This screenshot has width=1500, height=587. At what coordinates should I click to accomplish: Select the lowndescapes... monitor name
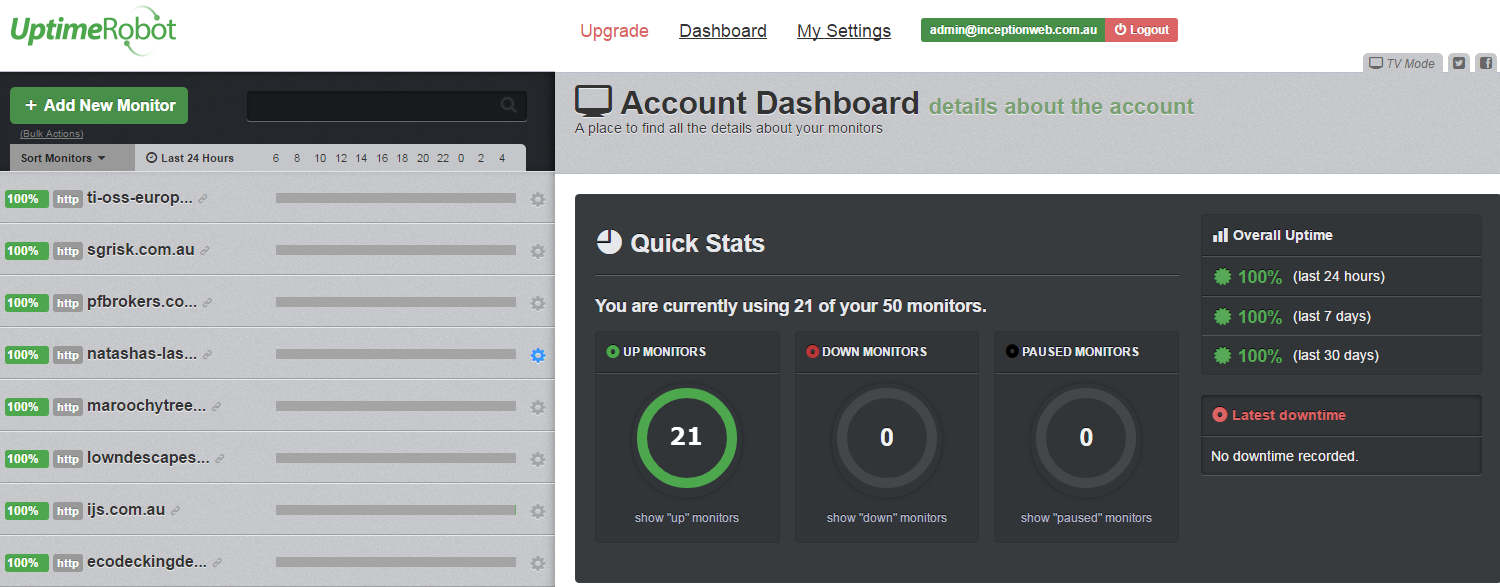(x=149, y=458)
